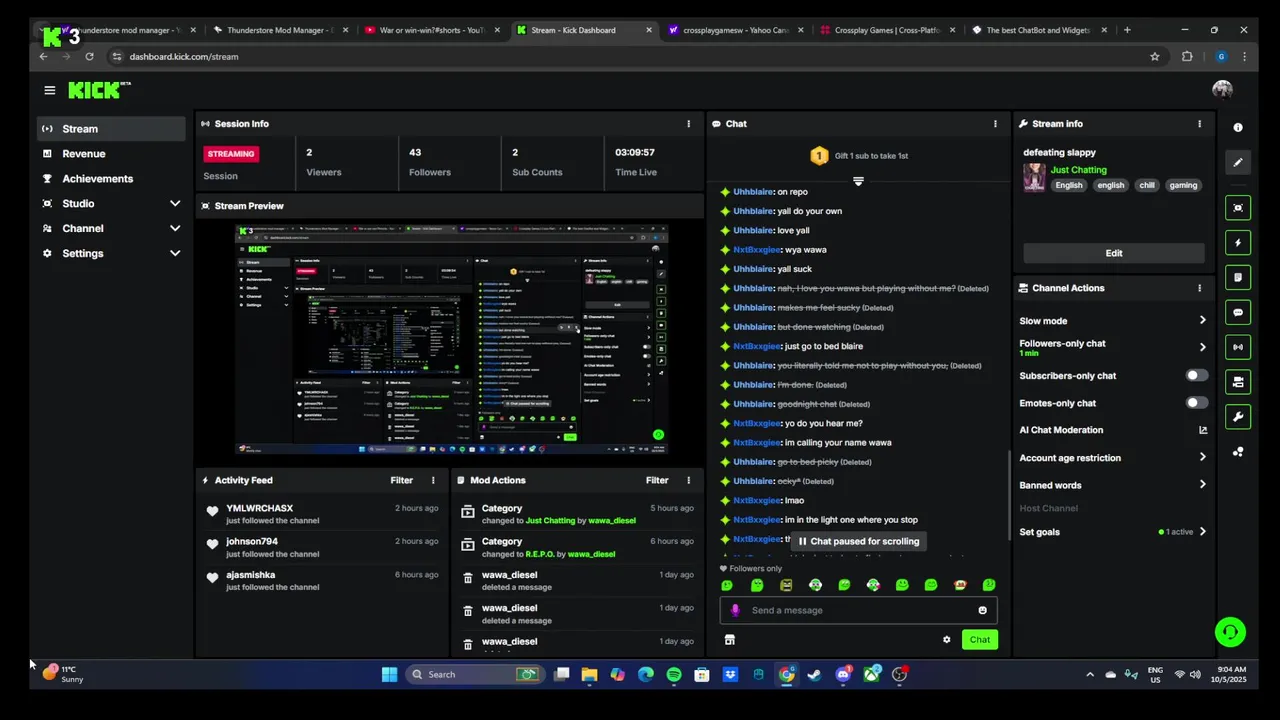Open Revenue in the left navigation
The height and width of the screenshot is (720, 1280).
pos(111,154)
